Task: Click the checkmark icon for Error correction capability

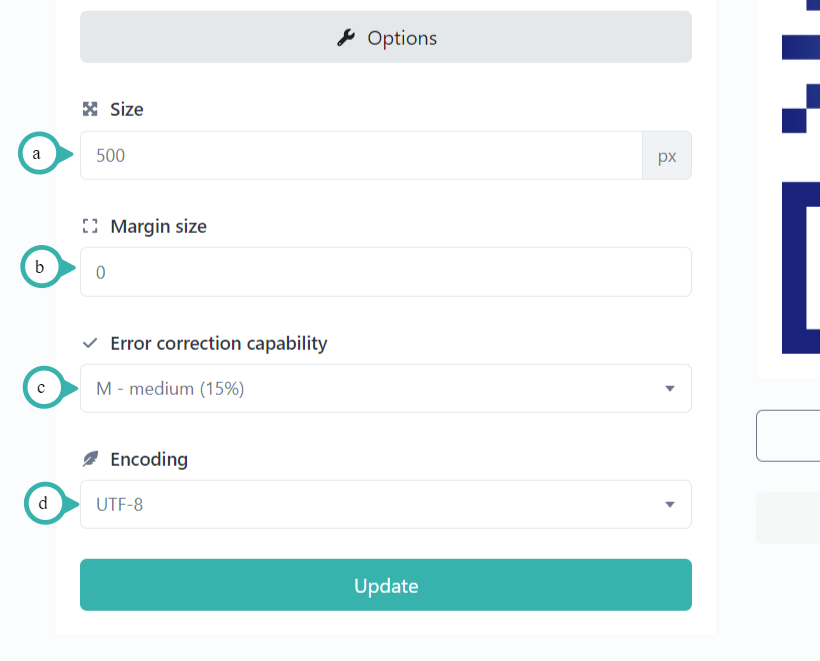Action: pyautogui.click(x=90, y=343)
